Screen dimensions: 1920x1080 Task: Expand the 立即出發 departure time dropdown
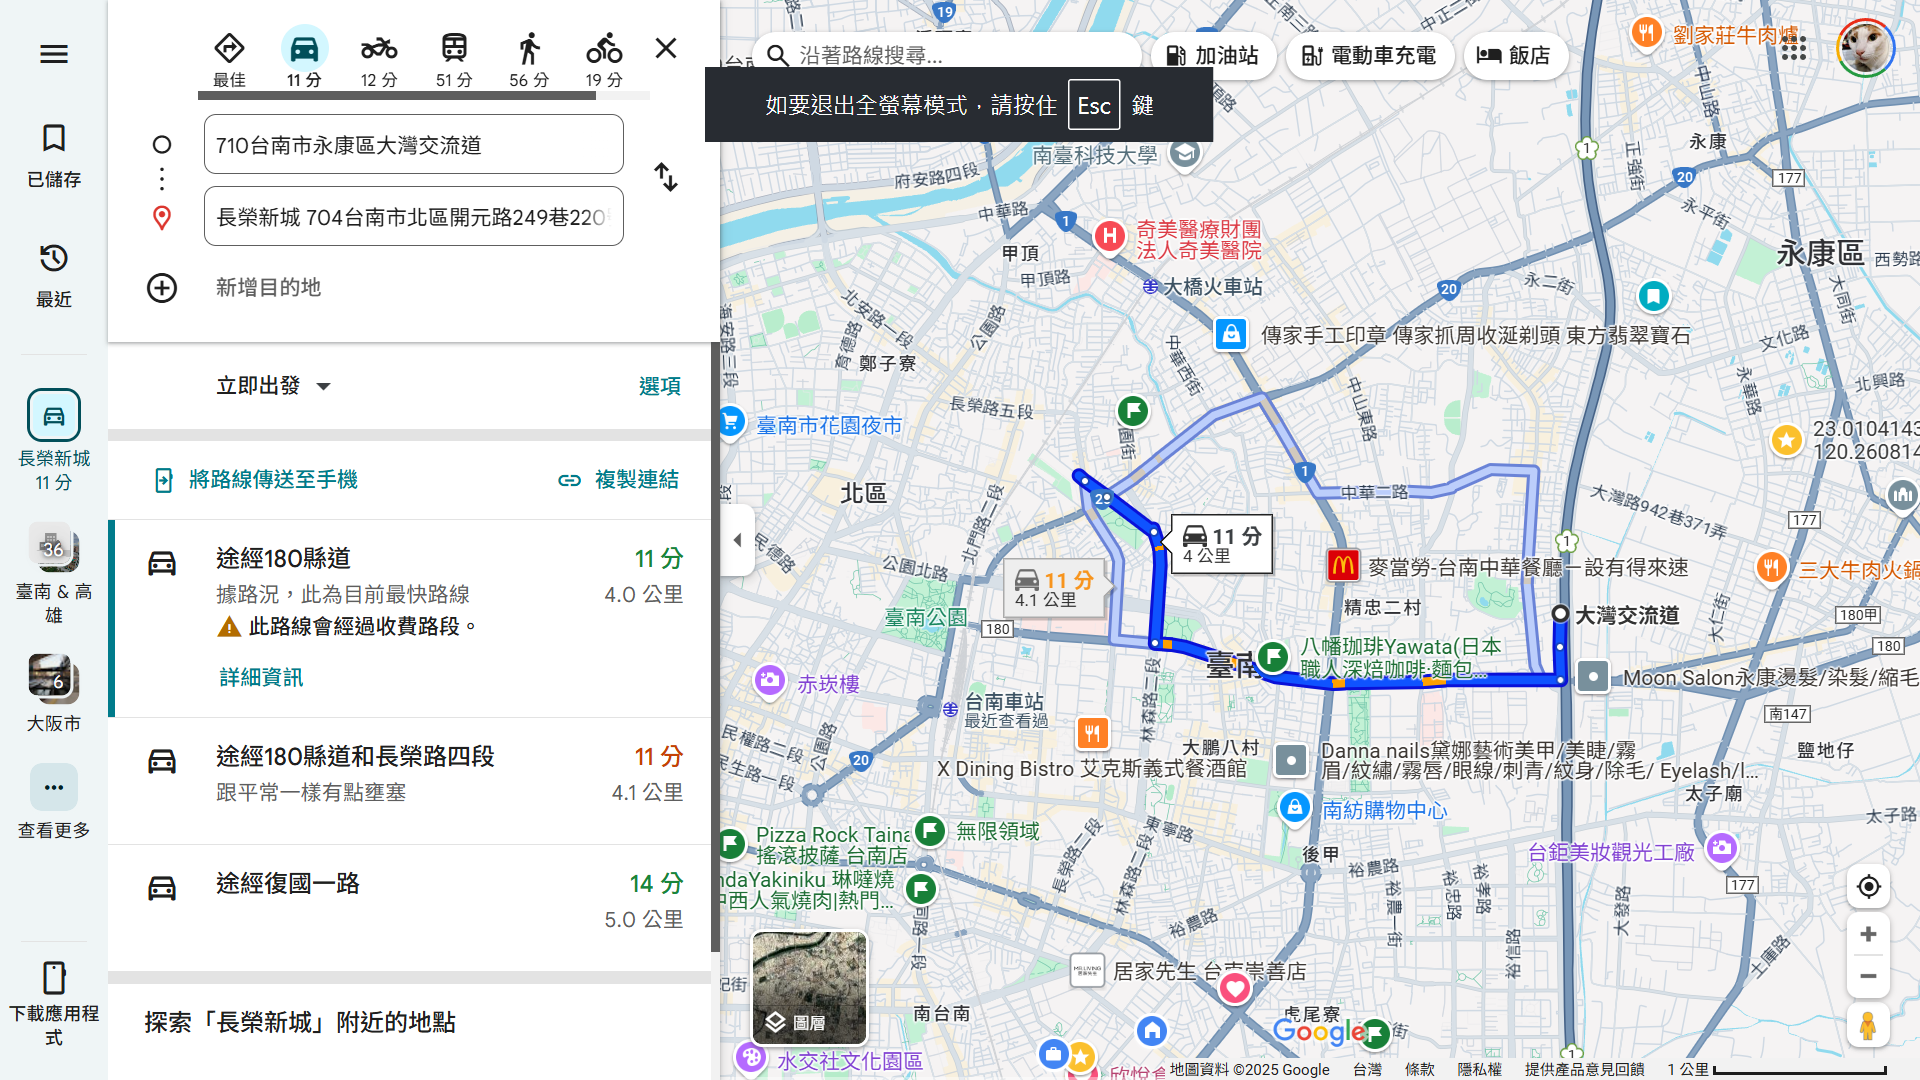coord(274,386)
